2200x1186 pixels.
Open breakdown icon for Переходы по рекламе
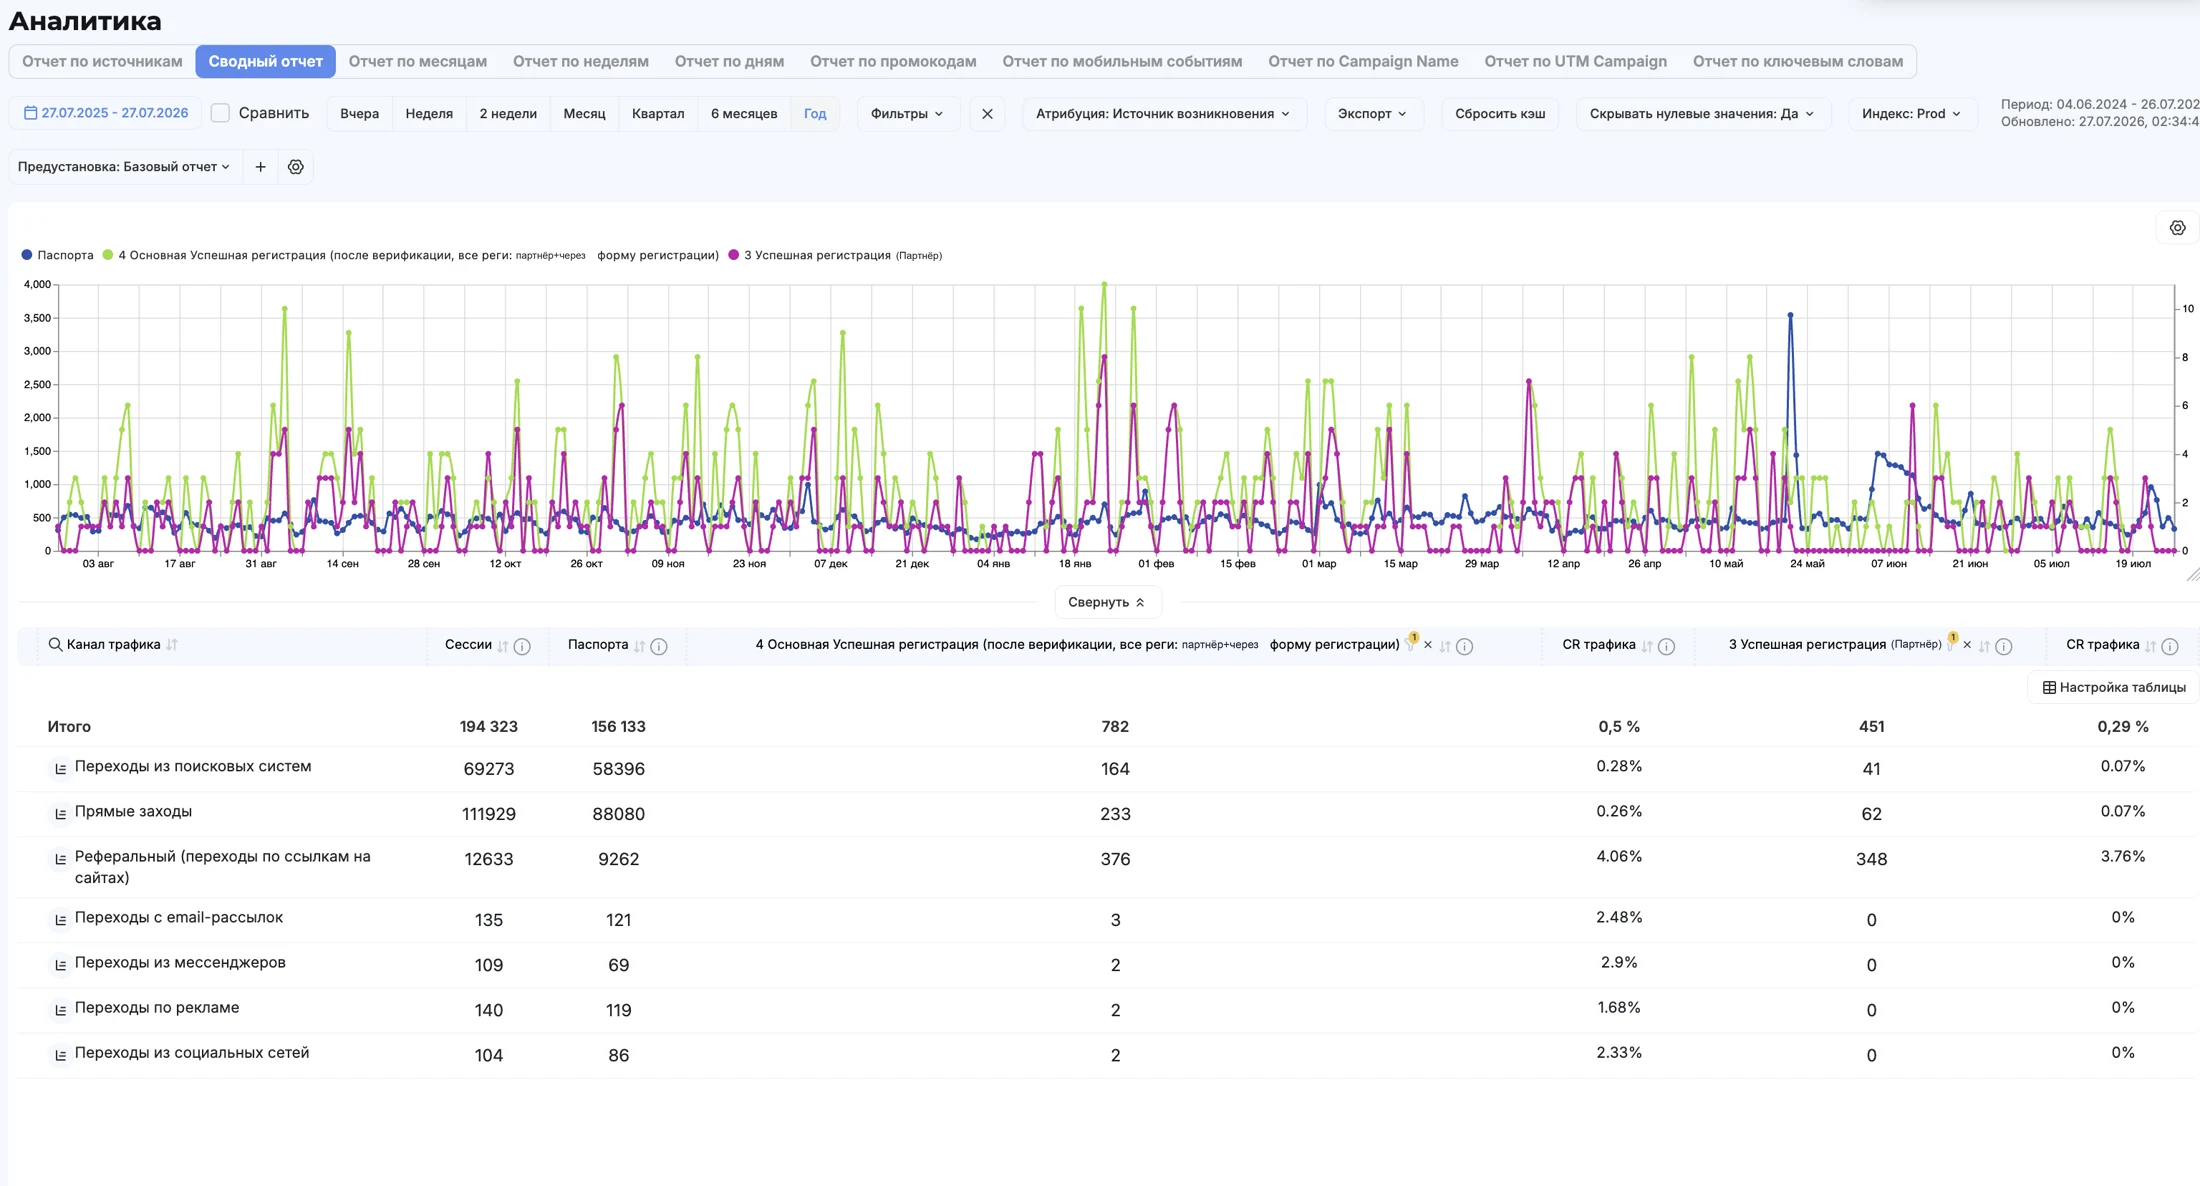tap(60, 1010)
